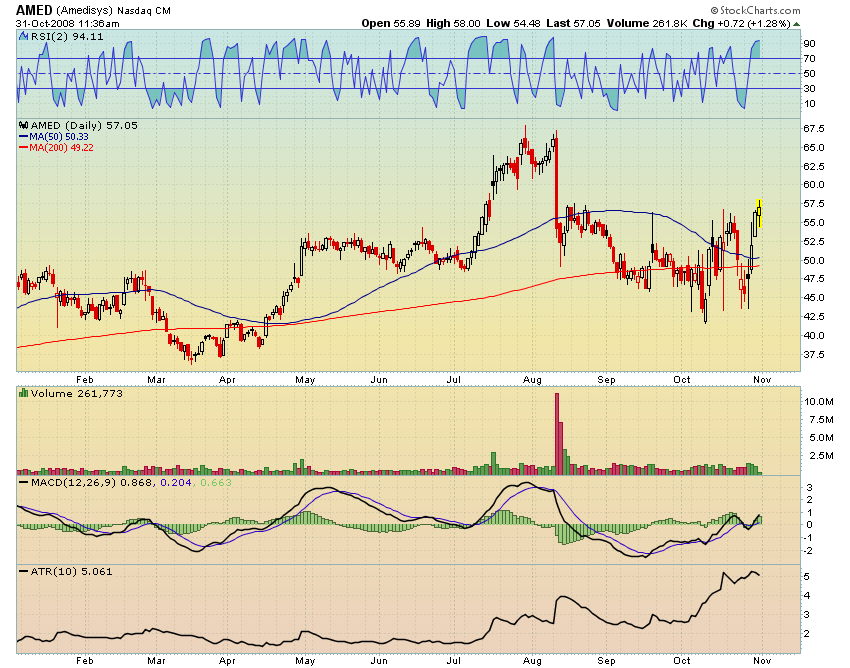The height and width of the screenshot is (668, 850).
Task: Click the May label under the price panel
Action: tap(305, 380)
